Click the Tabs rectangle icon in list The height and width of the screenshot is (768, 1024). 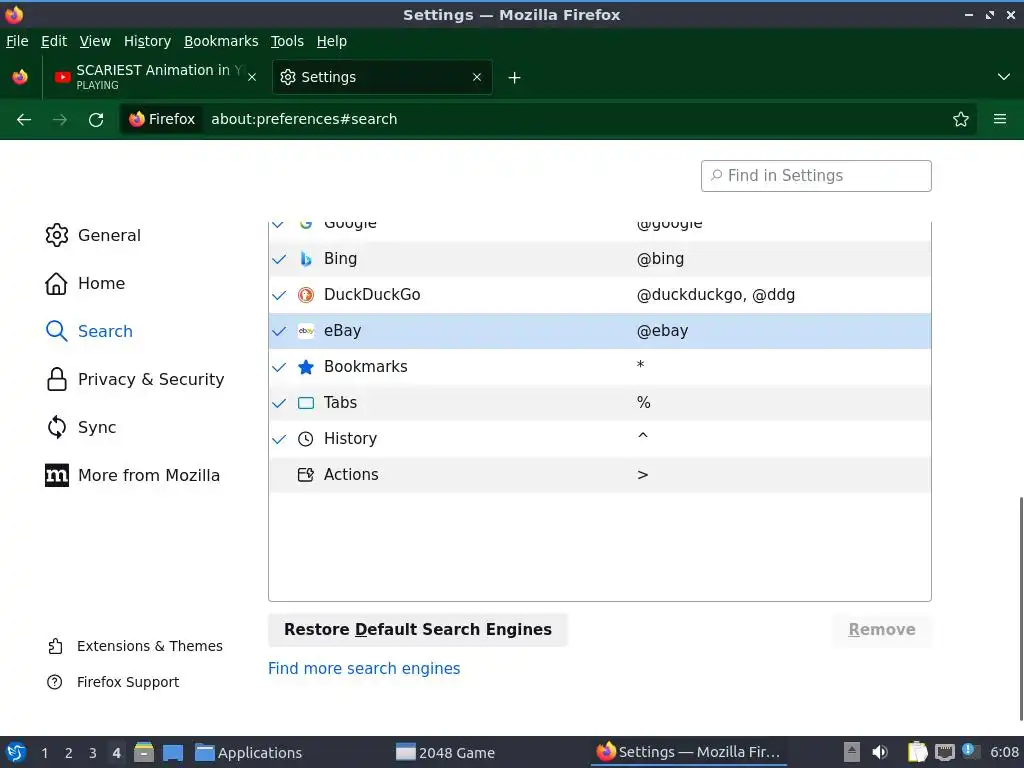click(306, 403)
